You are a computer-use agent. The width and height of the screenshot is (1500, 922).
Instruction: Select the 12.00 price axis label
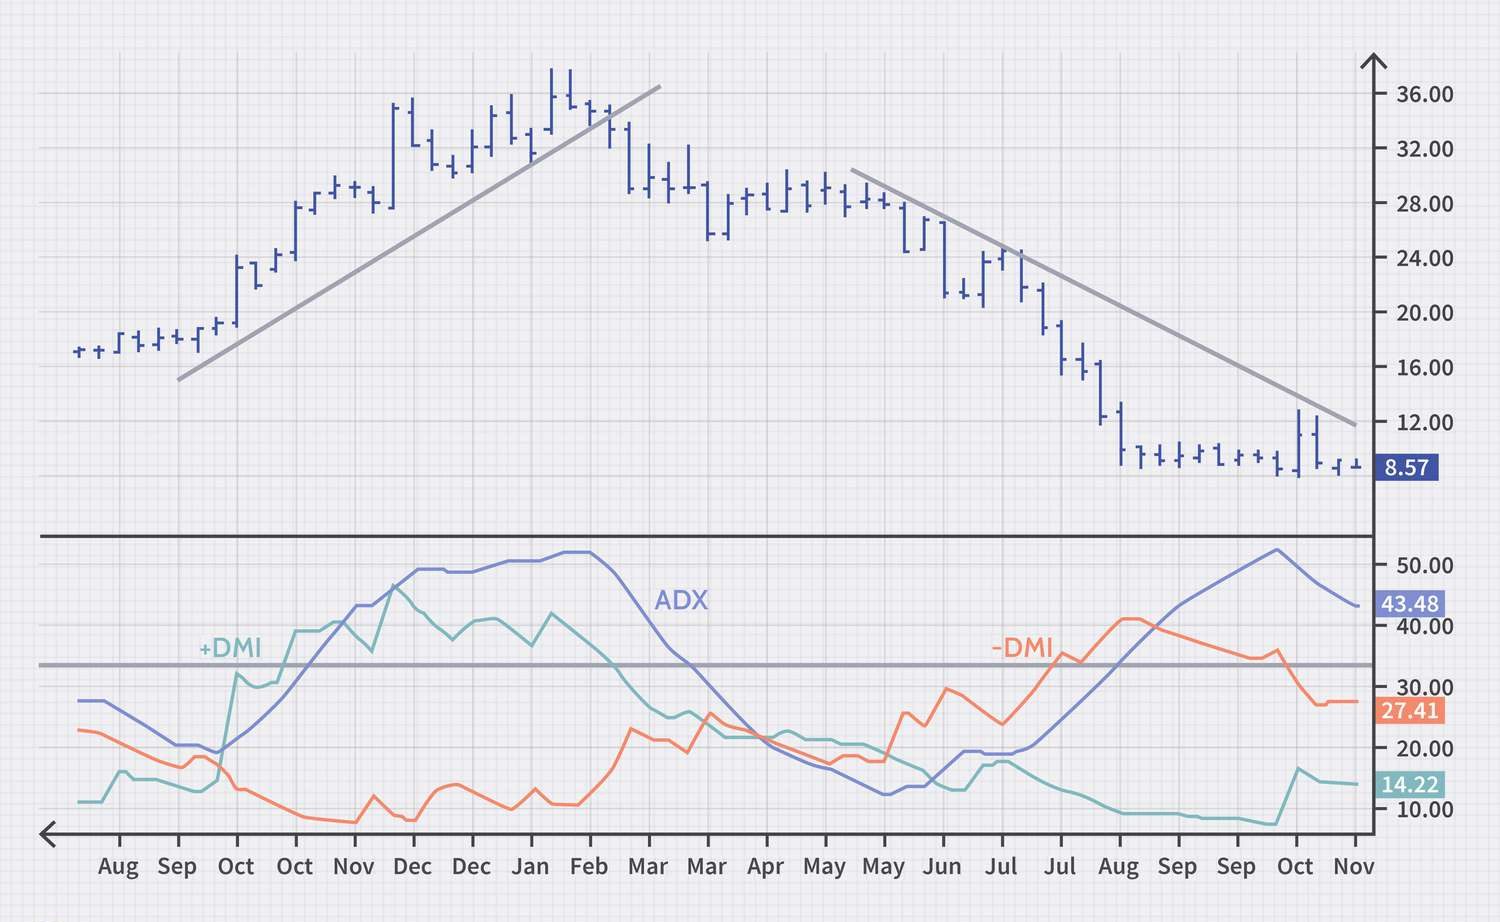[x=1425, y=423]
